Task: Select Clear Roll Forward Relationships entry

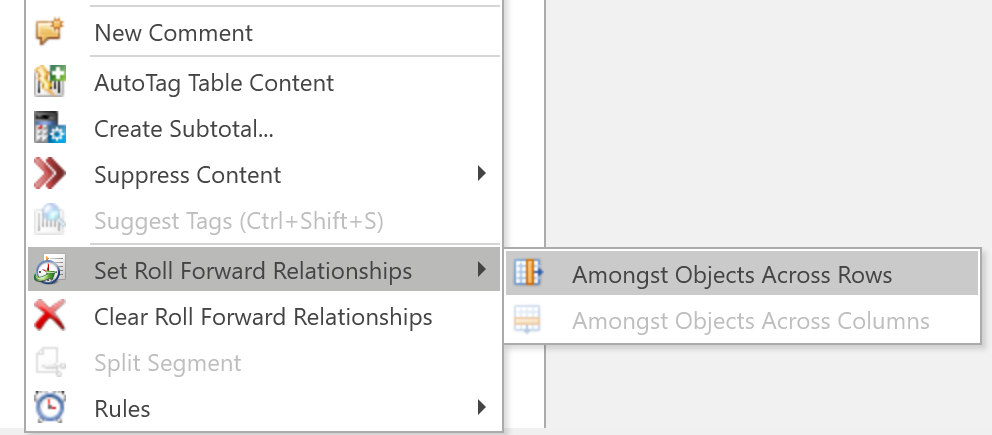Action: coord(264,316)
